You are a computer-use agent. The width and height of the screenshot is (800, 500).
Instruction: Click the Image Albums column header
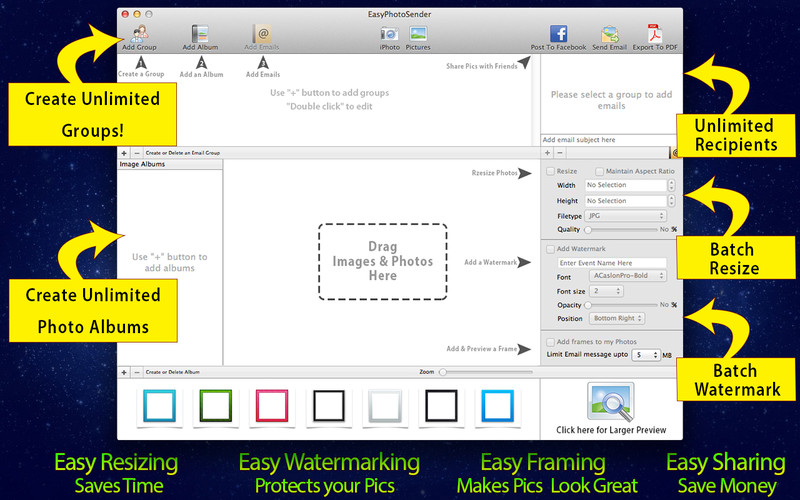coord(170,164)
